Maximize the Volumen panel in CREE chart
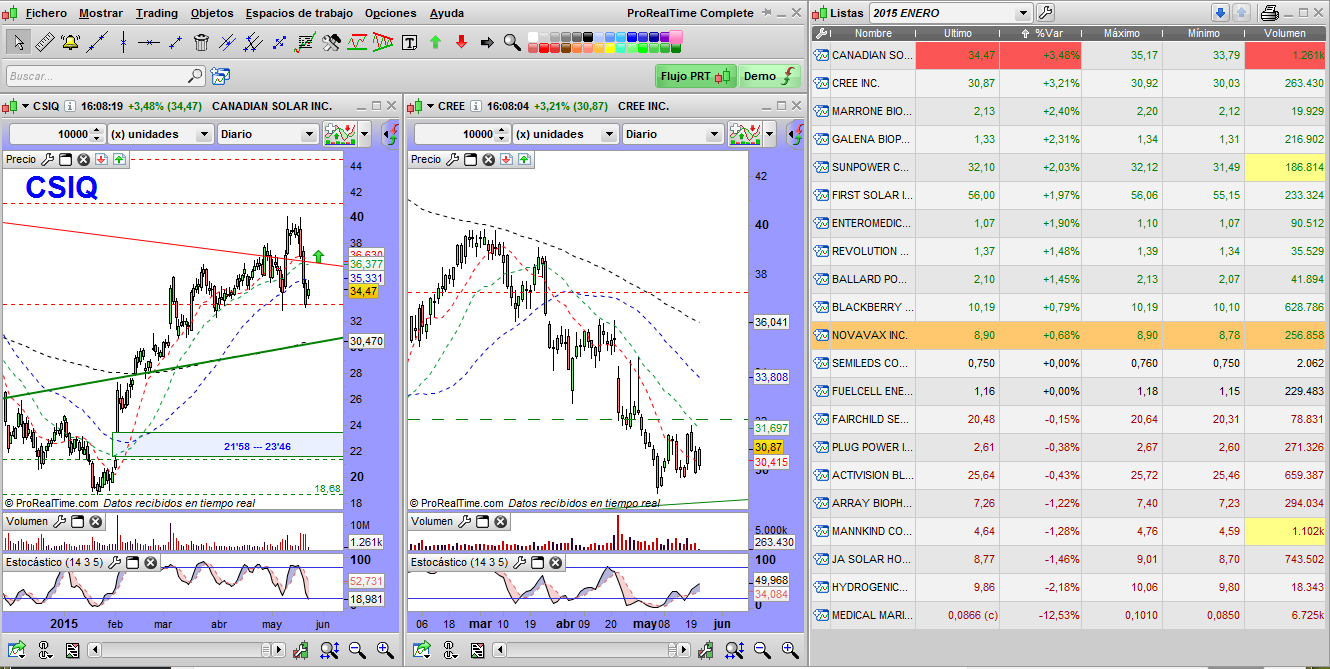The image size is (1330, 669). [x=481, y=521]
